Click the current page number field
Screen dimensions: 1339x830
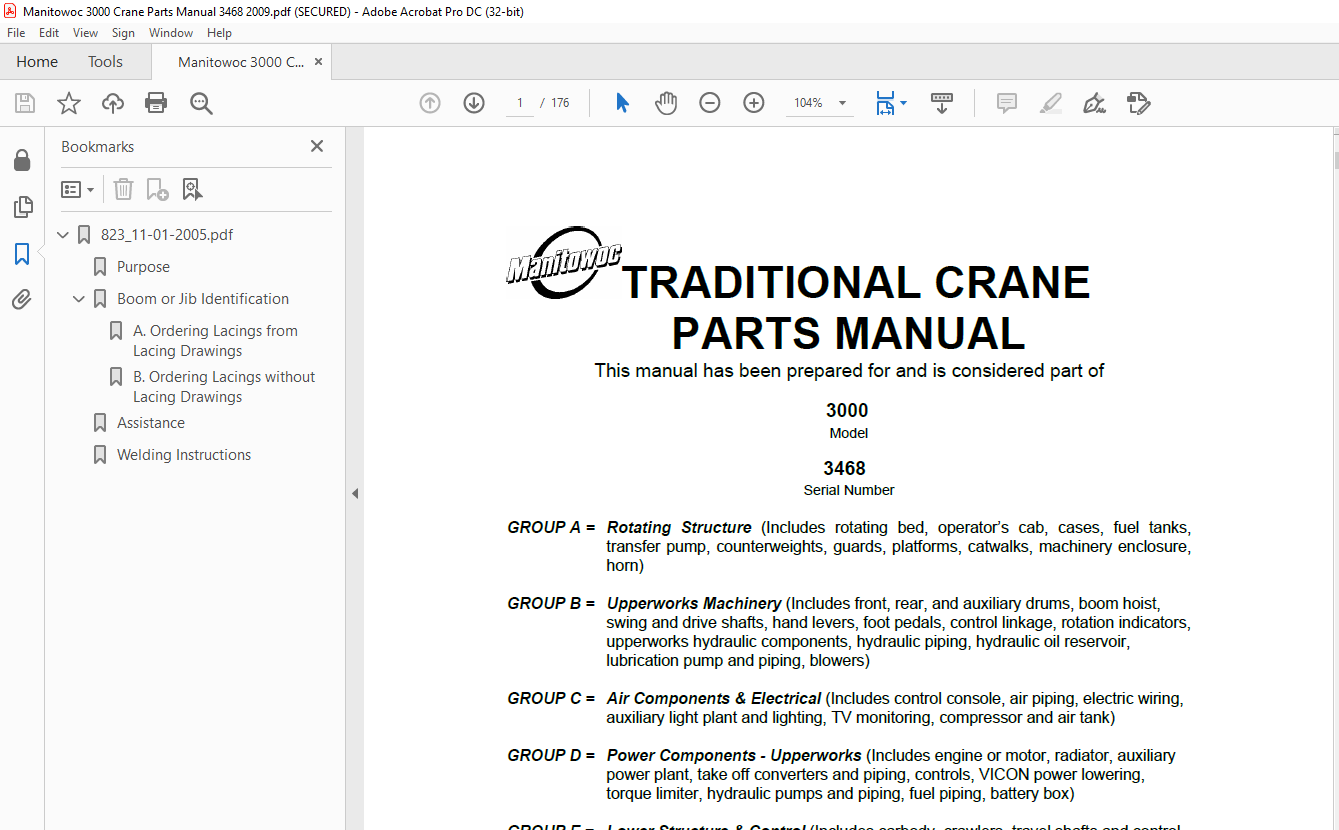tap(519, 103)
